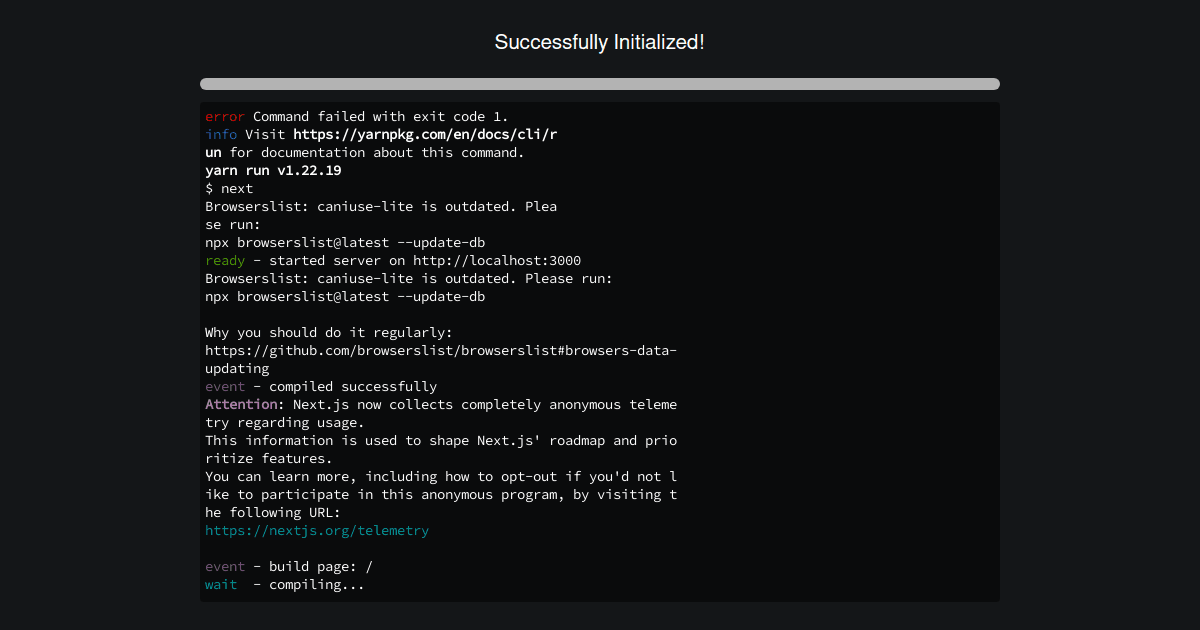Select the "build page: /" event line
This screenshot has height=630, width=1200.
pos(320,567)
